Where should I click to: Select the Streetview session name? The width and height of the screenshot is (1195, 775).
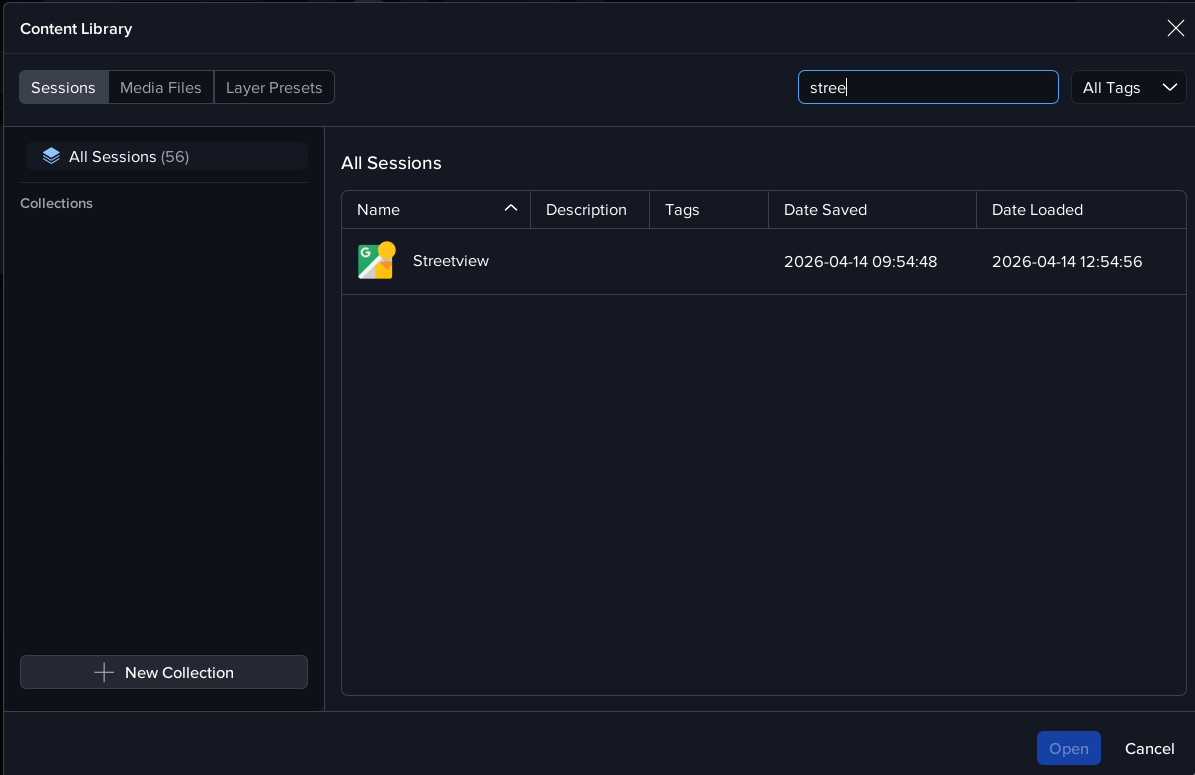(451, 261)
